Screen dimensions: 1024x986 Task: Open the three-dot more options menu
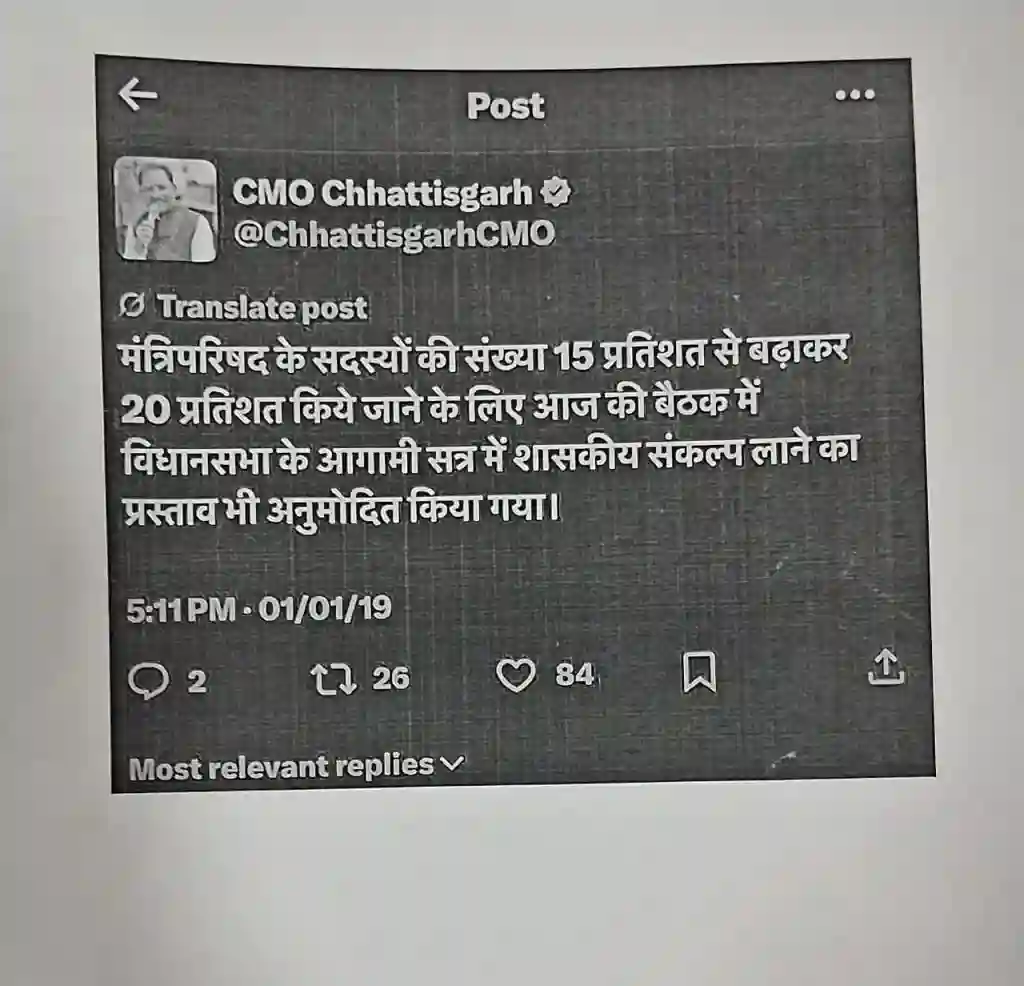coord(855,95)
